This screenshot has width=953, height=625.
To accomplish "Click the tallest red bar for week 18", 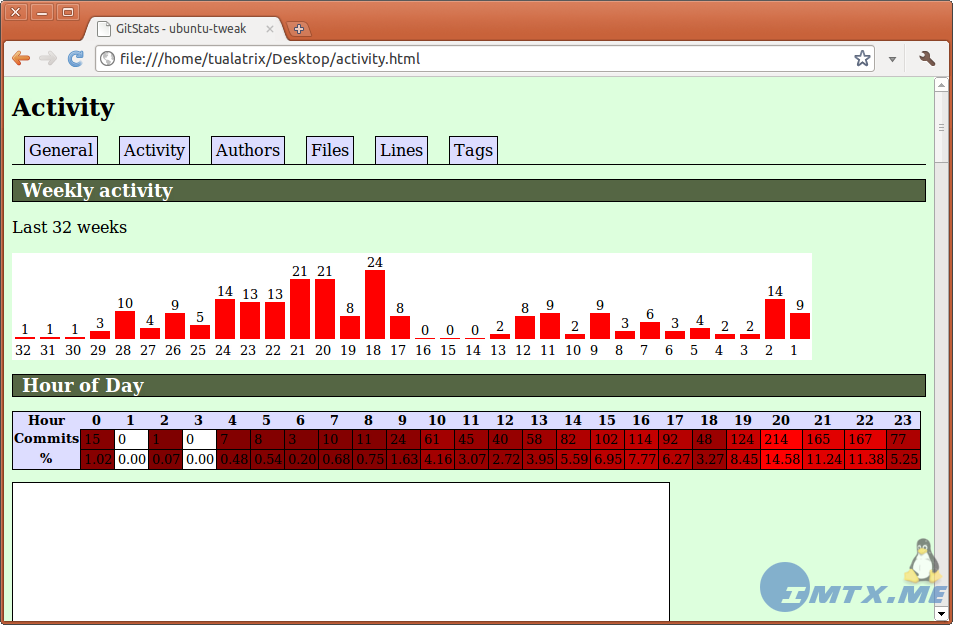I will coord(375,304).
